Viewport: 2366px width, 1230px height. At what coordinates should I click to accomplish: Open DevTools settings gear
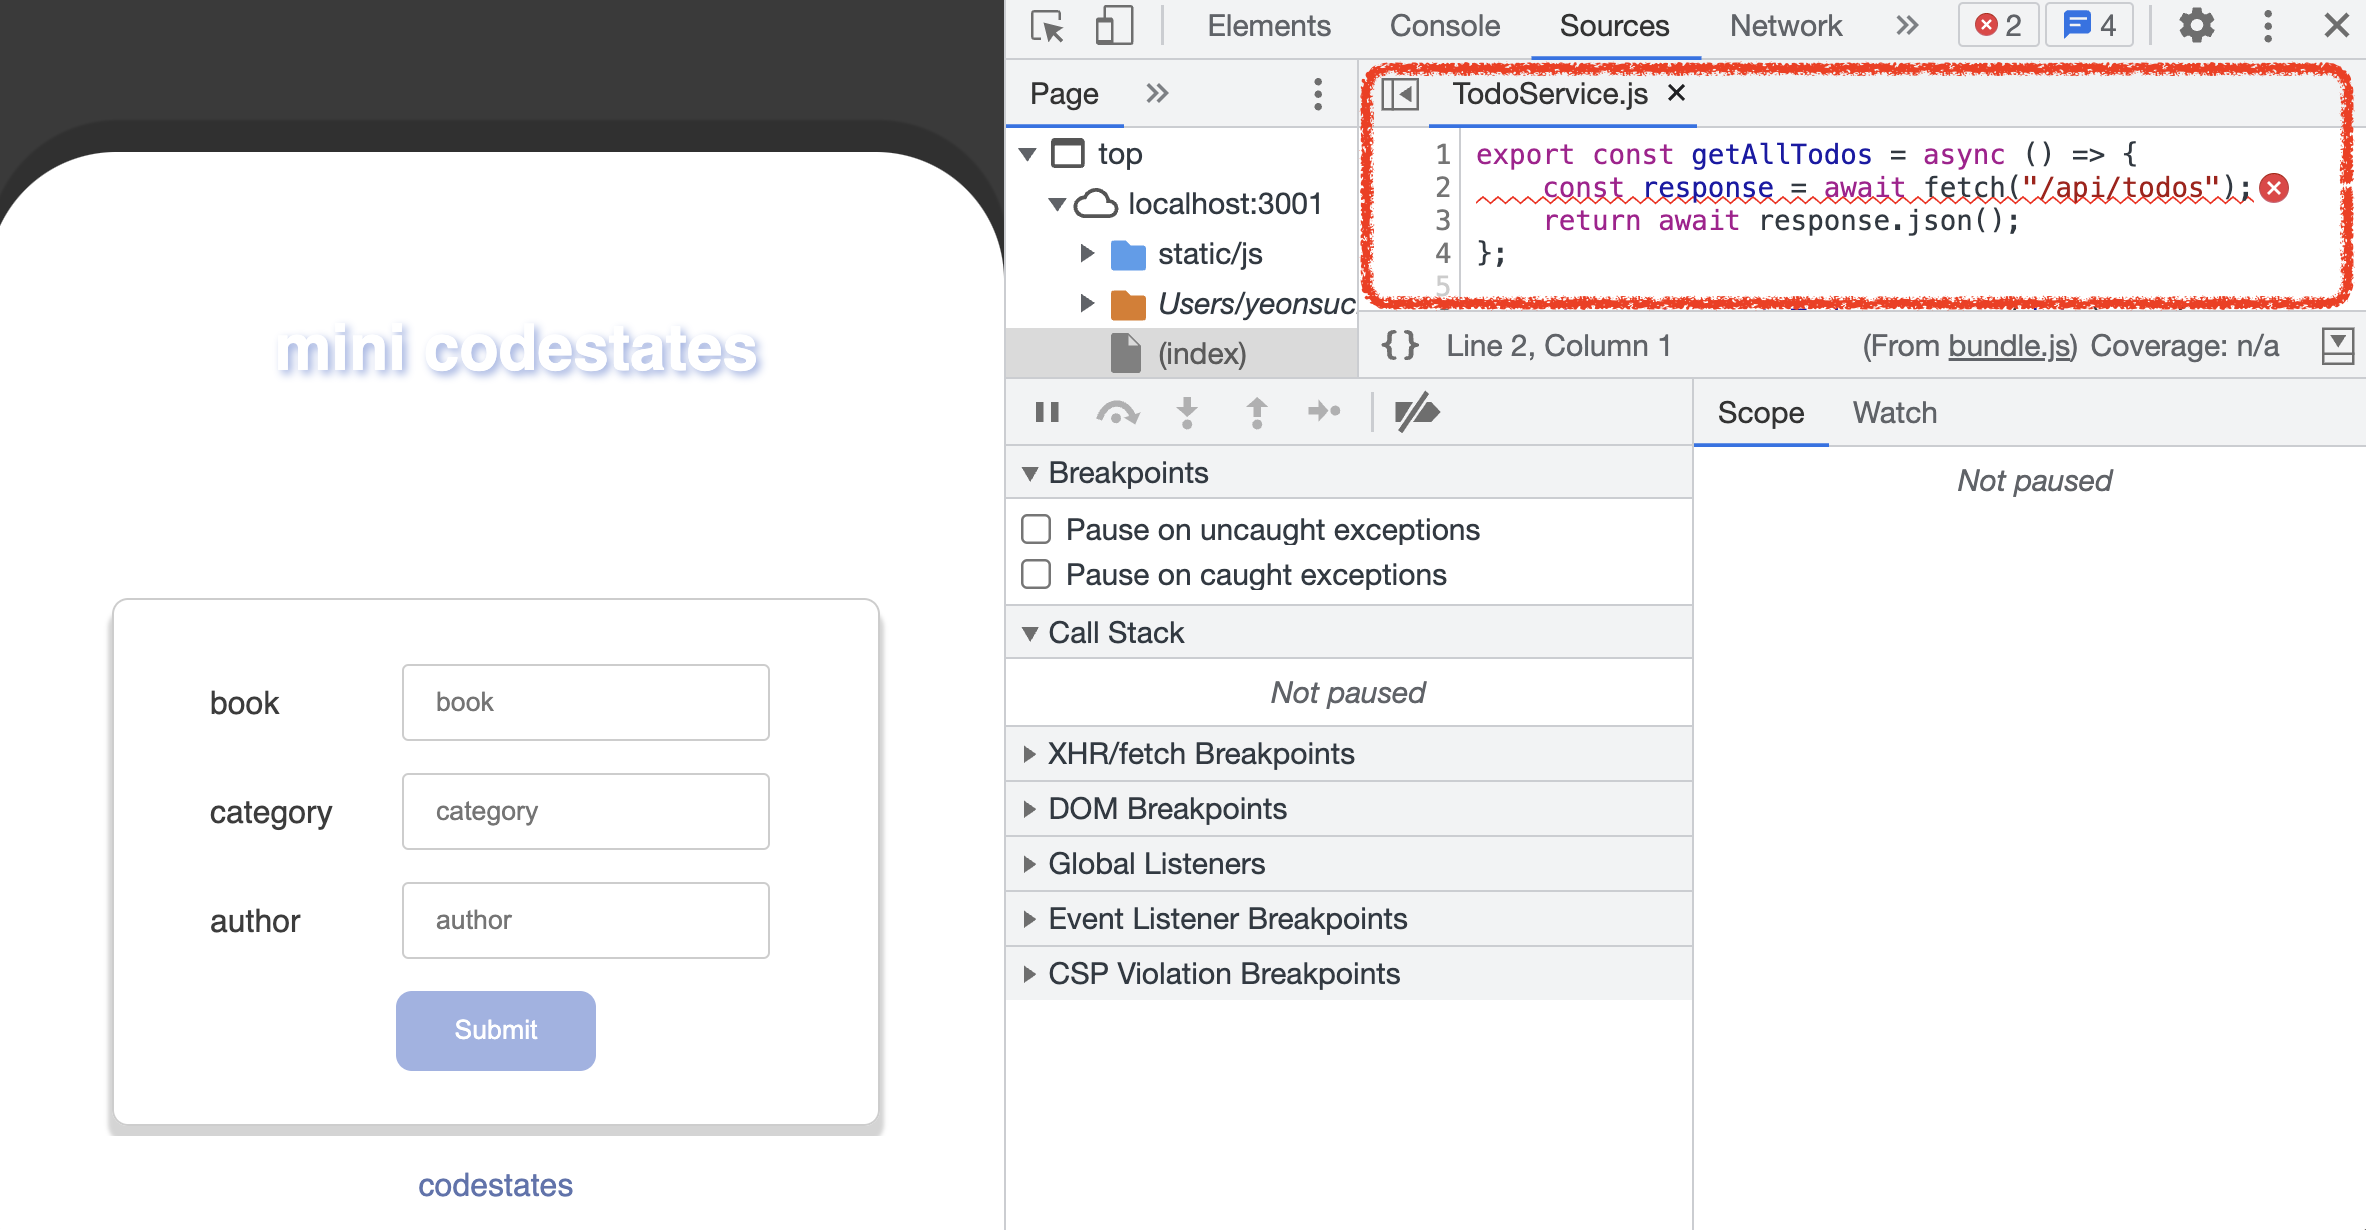pyautogui.click(x=2196, y=26)
